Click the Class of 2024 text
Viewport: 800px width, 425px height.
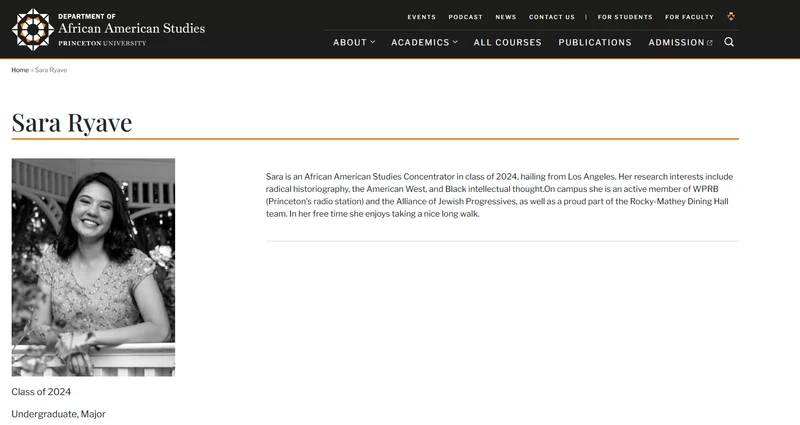(x=41, y=392)
